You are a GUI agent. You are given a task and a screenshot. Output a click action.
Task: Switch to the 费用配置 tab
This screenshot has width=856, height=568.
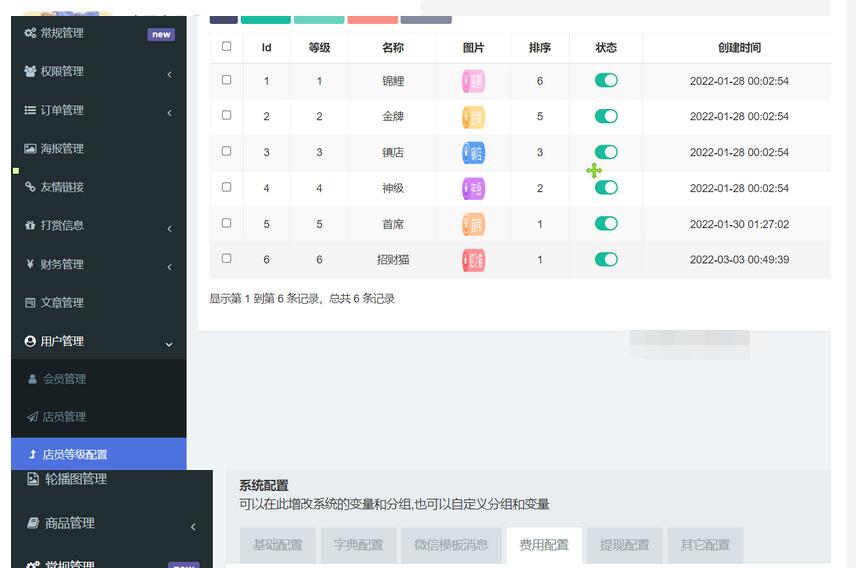(544, 545)
